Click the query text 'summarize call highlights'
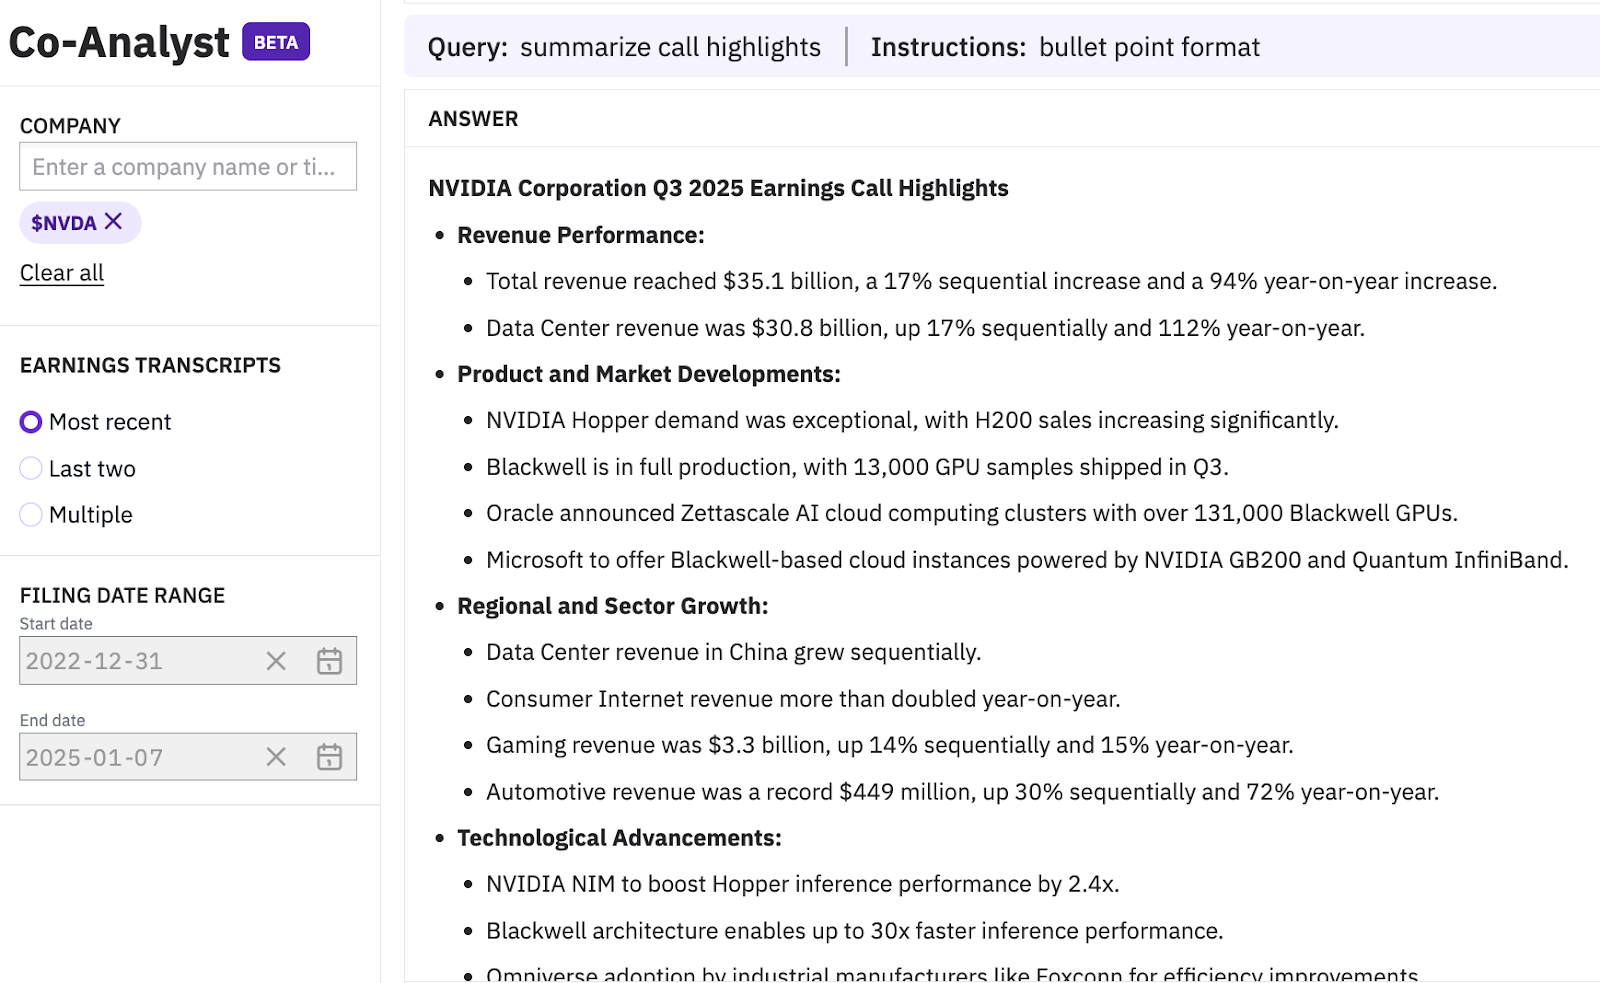The width and height of the screenshot is (1600, 983). [x=670, y=47]
